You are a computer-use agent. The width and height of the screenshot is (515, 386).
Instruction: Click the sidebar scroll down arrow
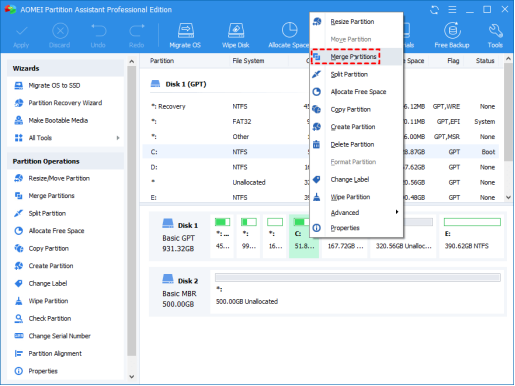pyautogui.click(x=132, y=377)
